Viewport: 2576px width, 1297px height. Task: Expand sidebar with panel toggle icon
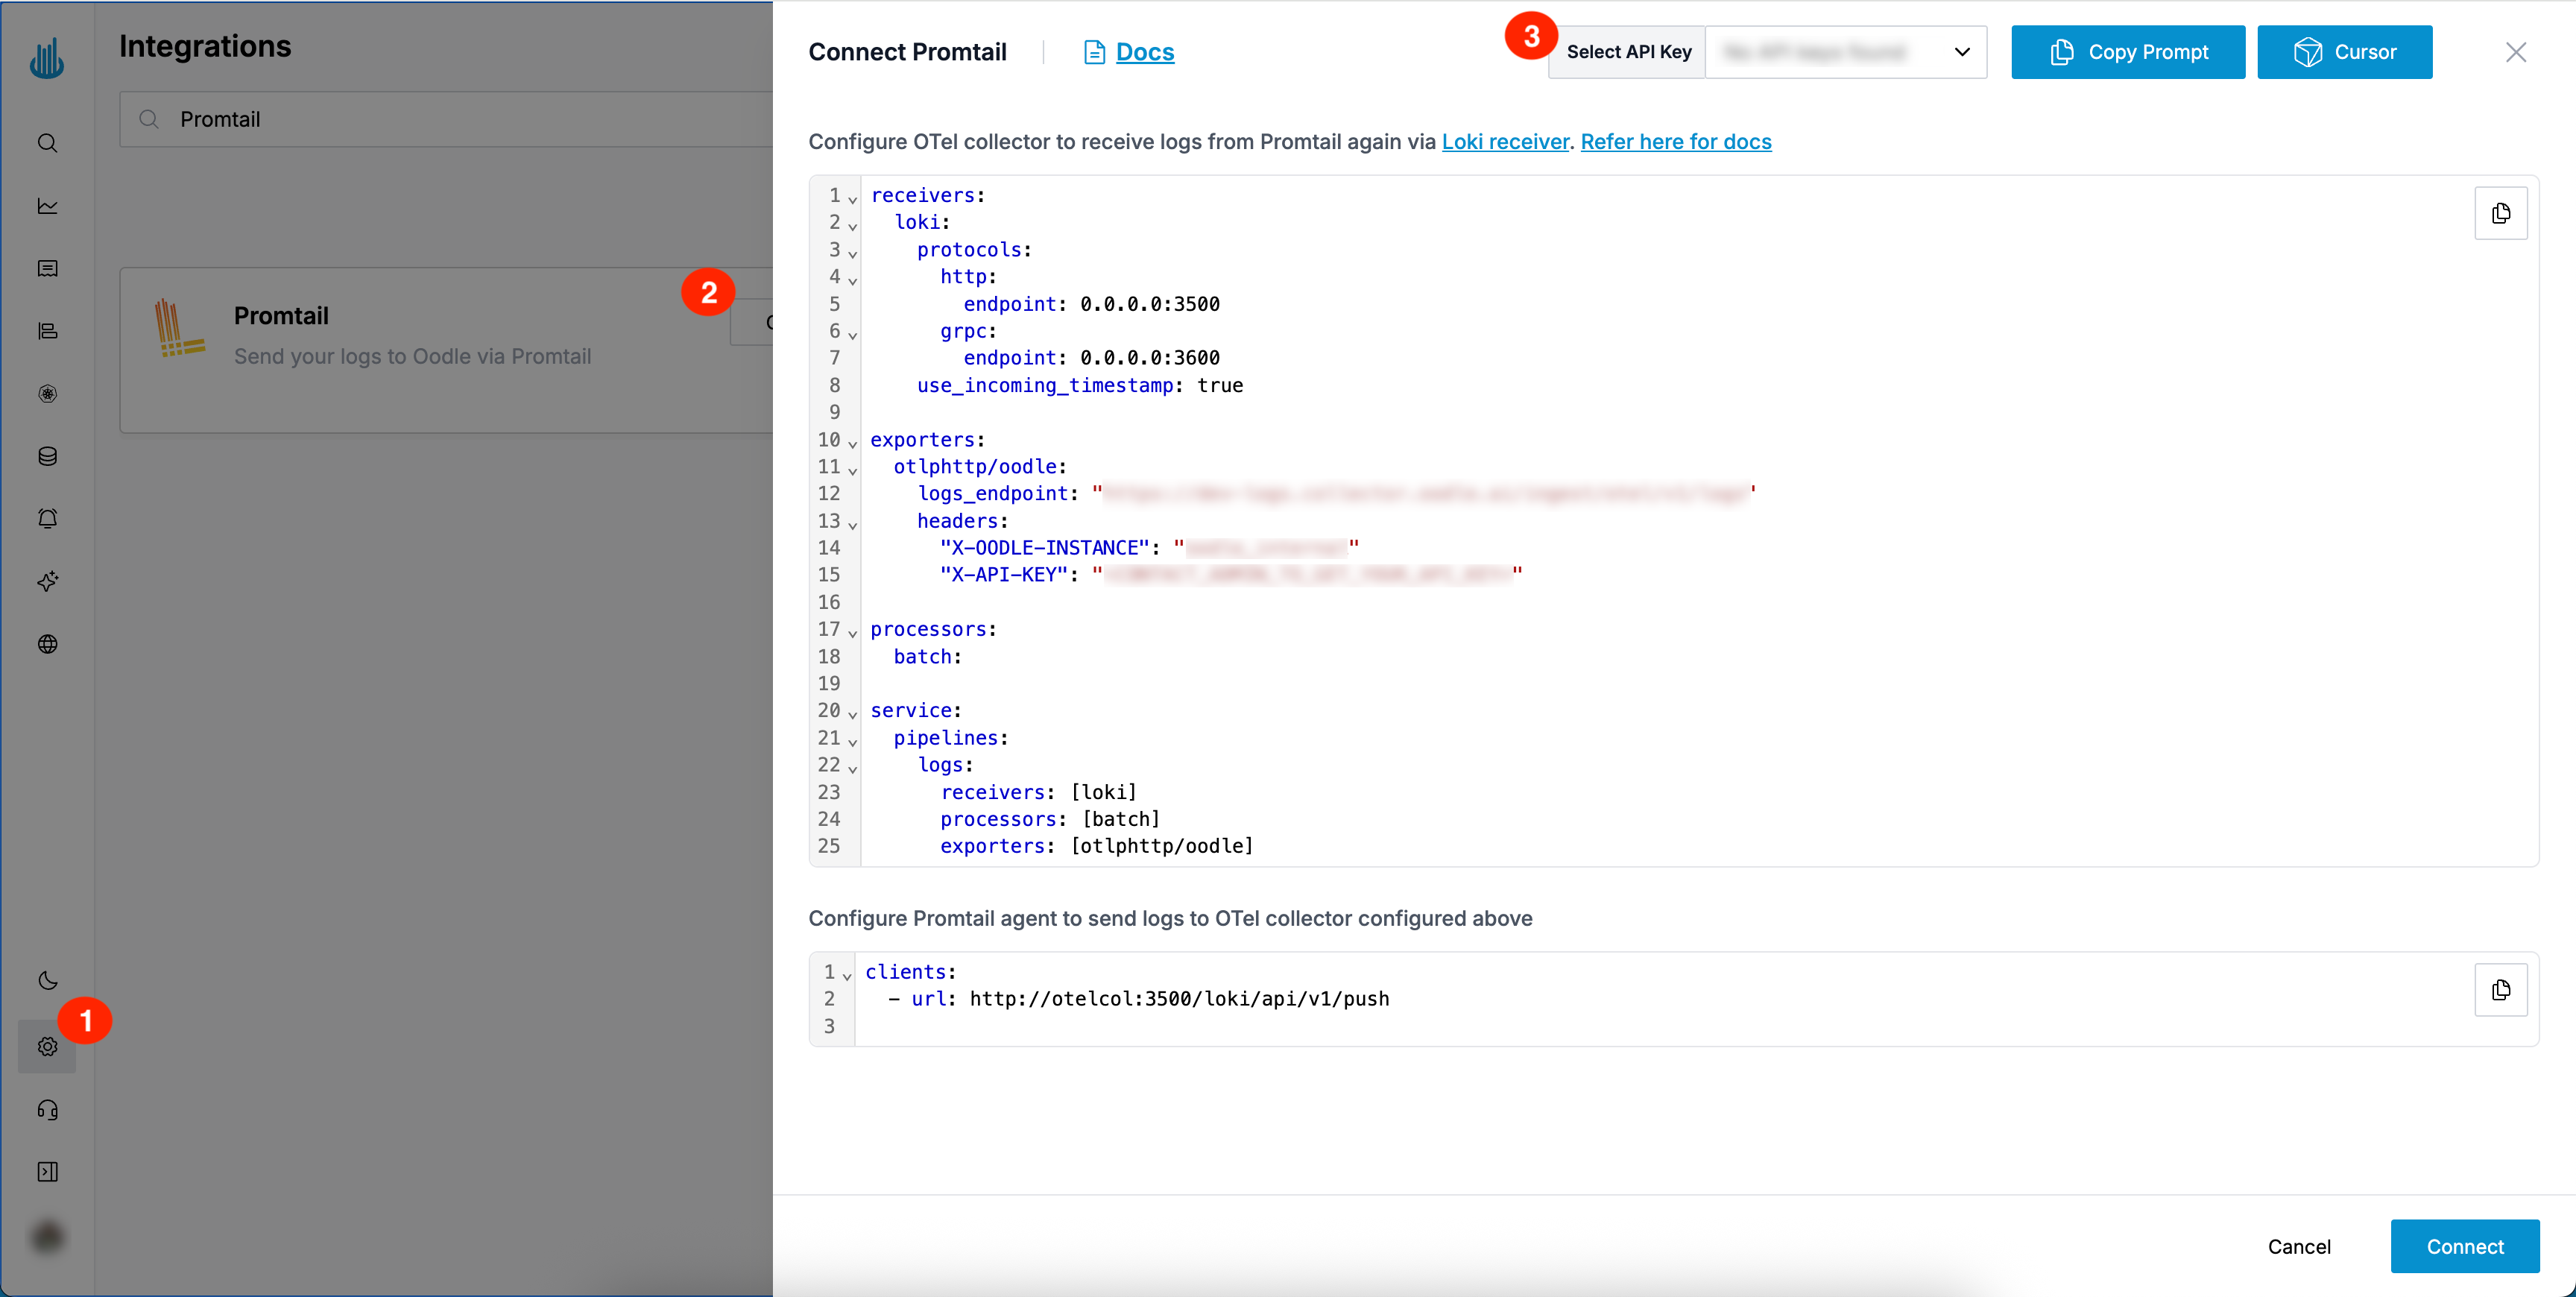click(x=47, y=1171)
